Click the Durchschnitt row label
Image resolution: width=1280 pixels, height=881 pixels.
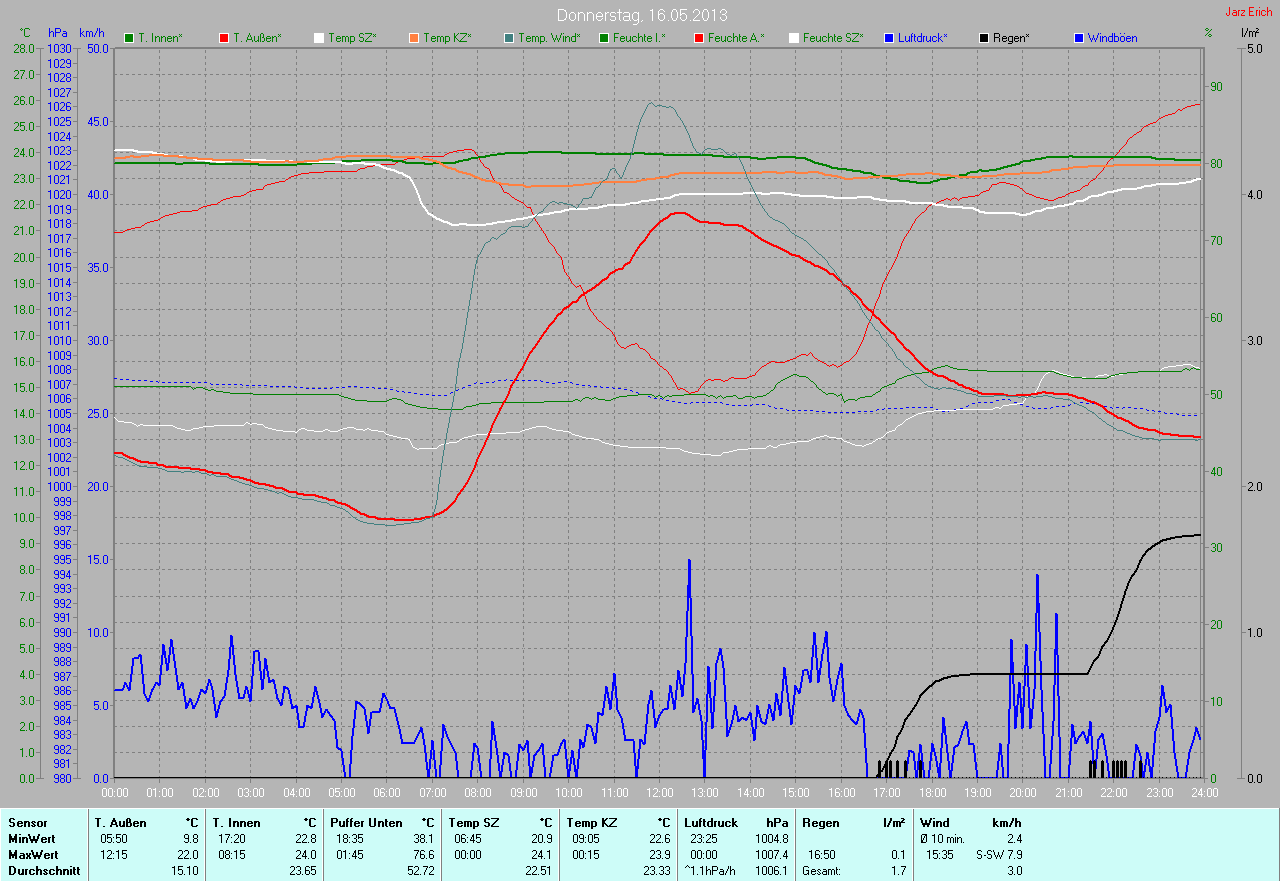point(43,871)
